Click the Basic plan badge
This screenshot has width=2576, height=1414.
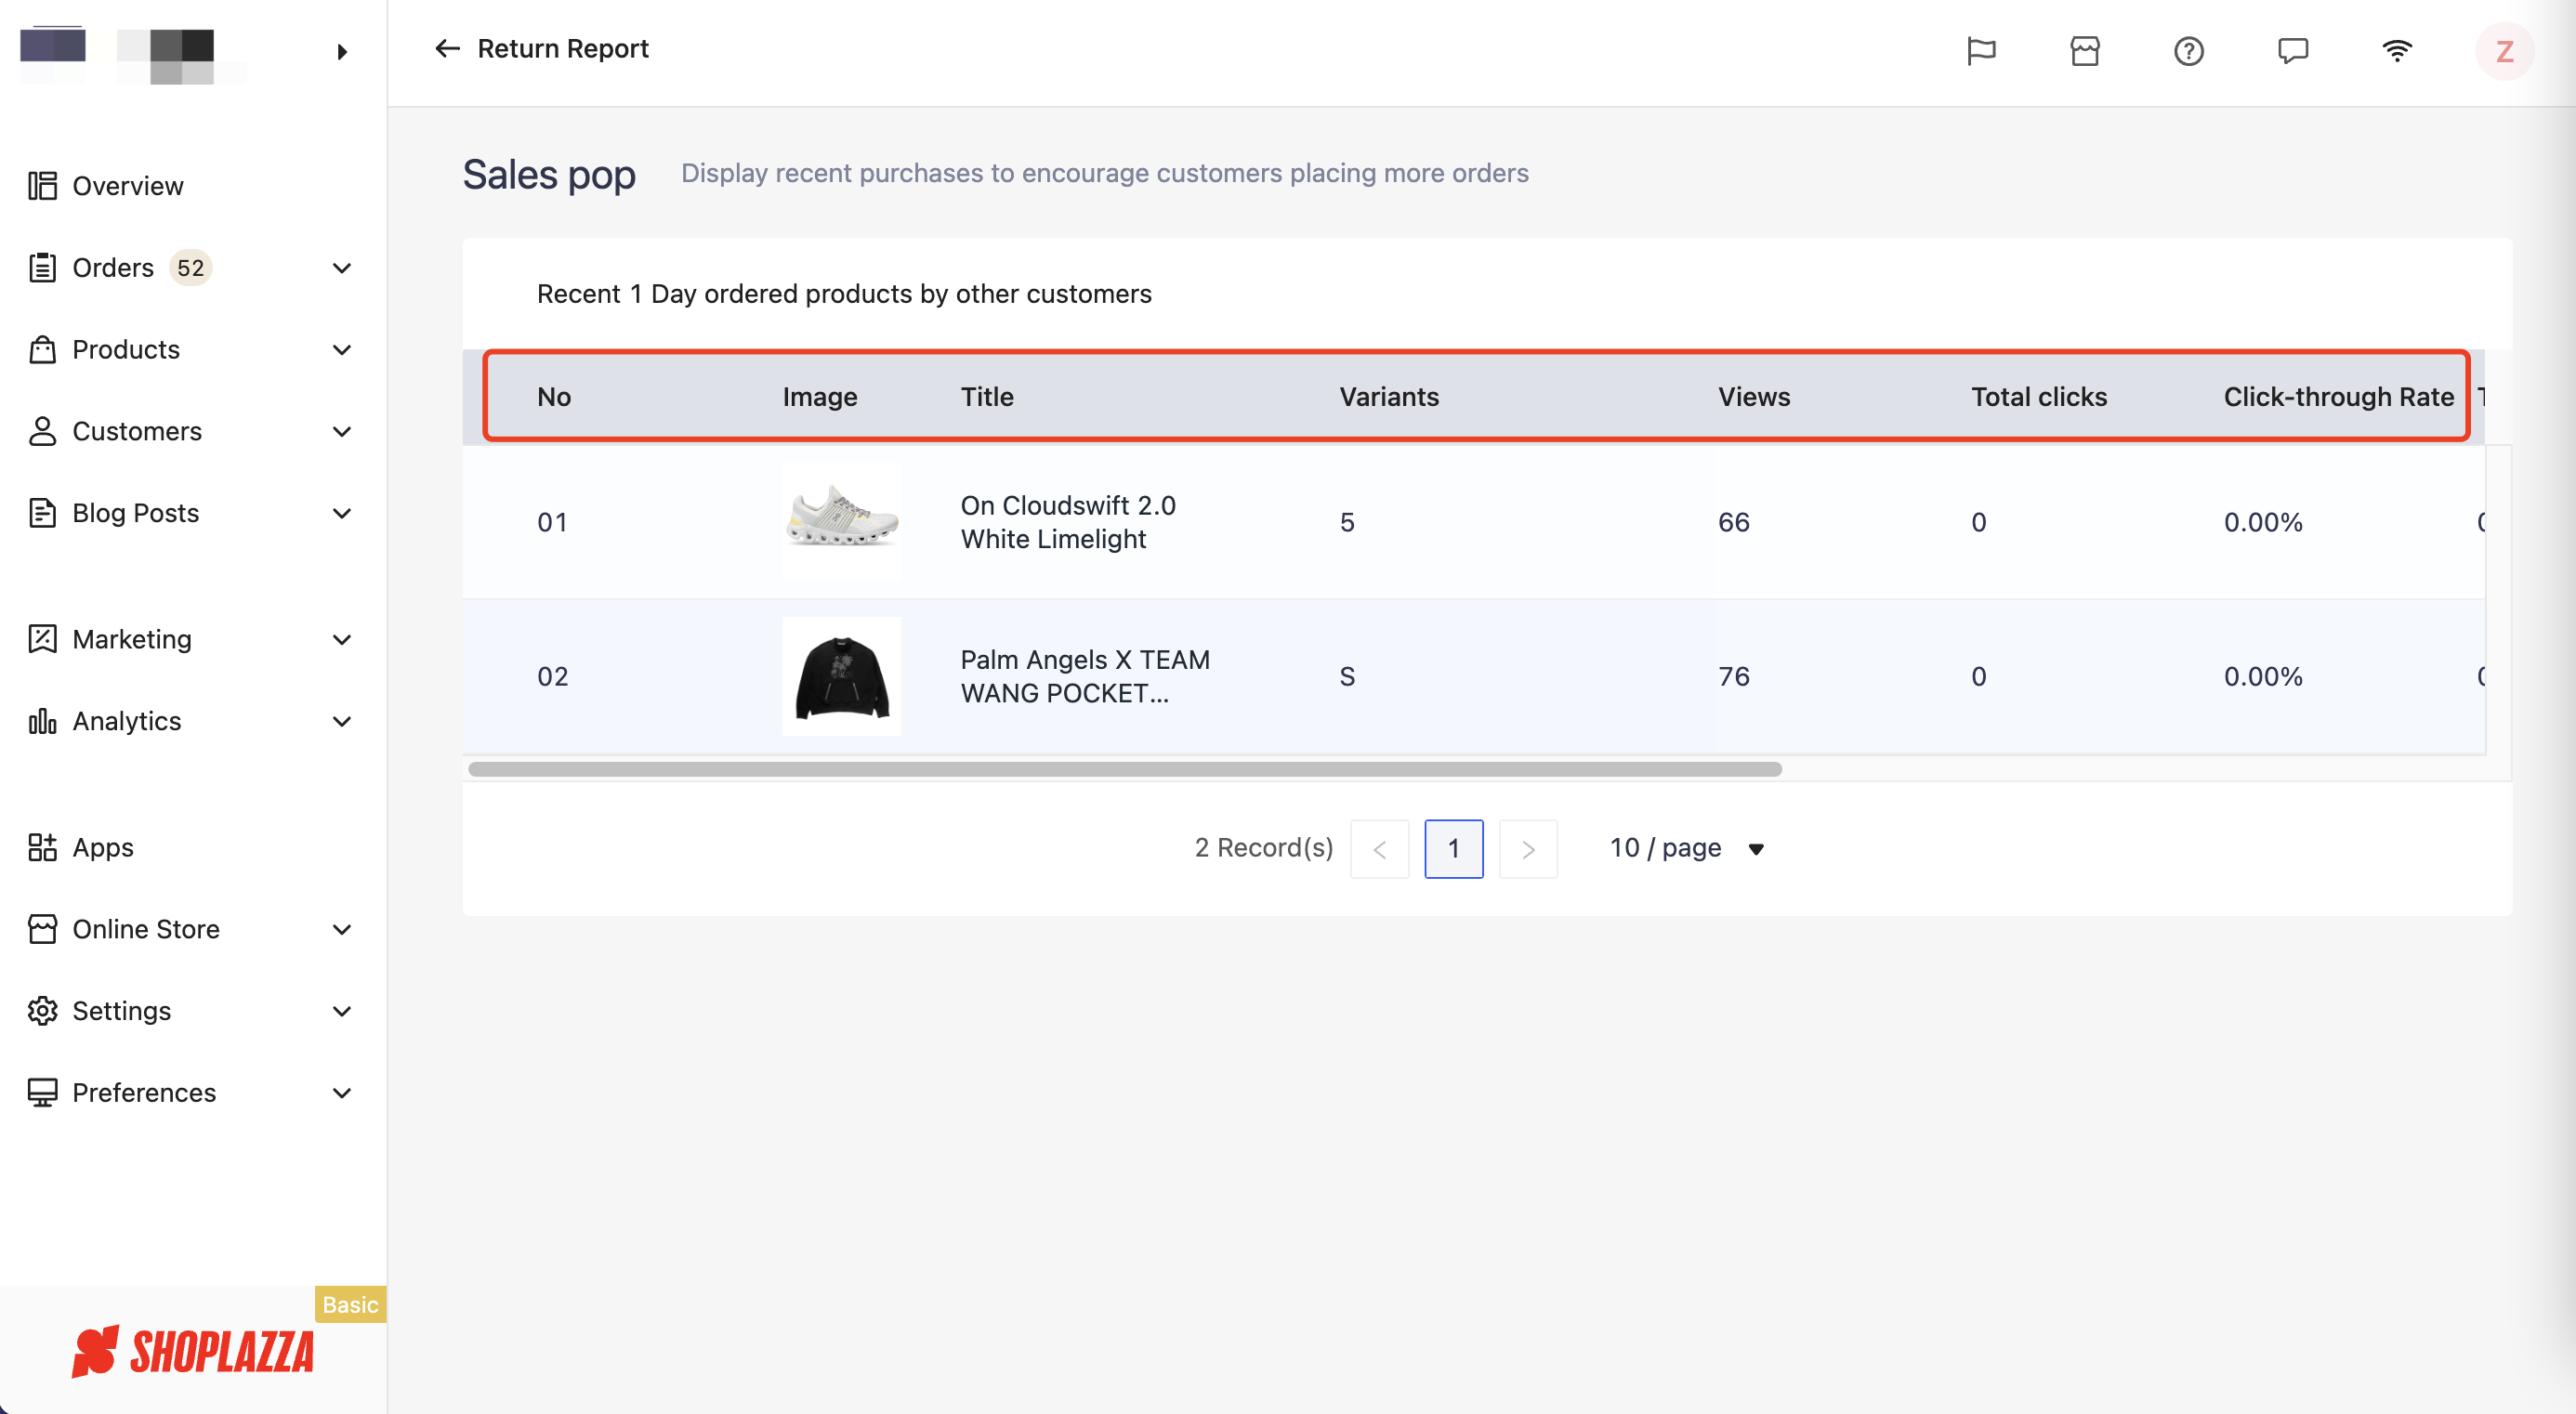[350, 1304]
